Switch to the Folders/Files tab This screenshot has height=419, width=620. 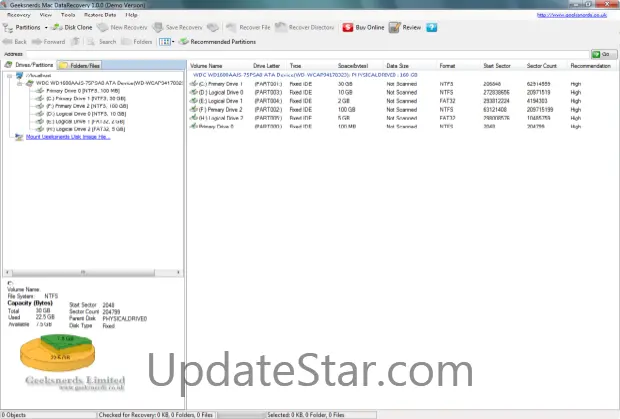pos(80,65)
